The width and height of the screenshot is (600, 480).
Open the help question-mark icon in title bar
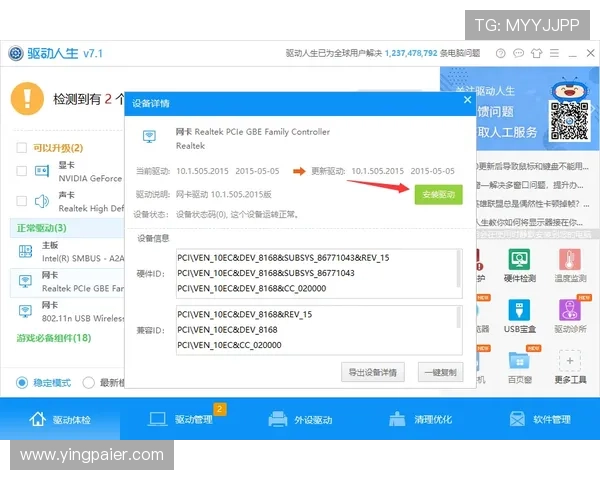(x=501, y=53)
